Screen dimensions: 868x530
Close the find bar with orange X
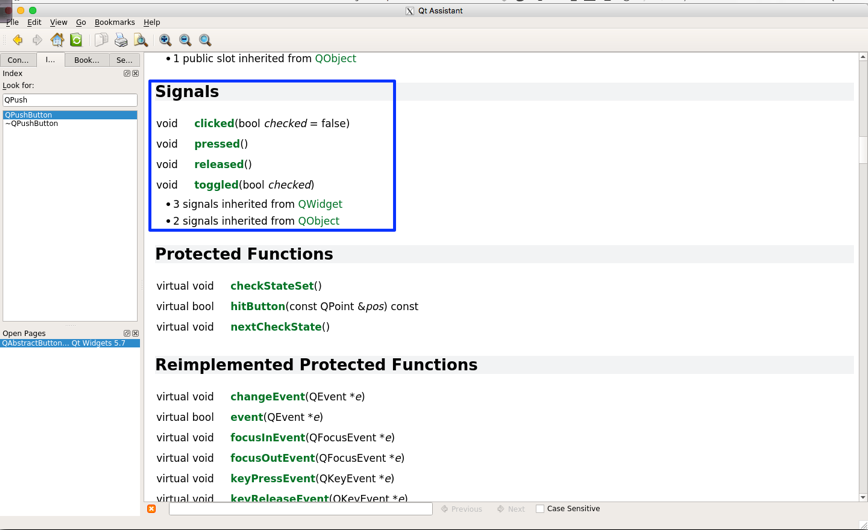[x=152, y=509]
